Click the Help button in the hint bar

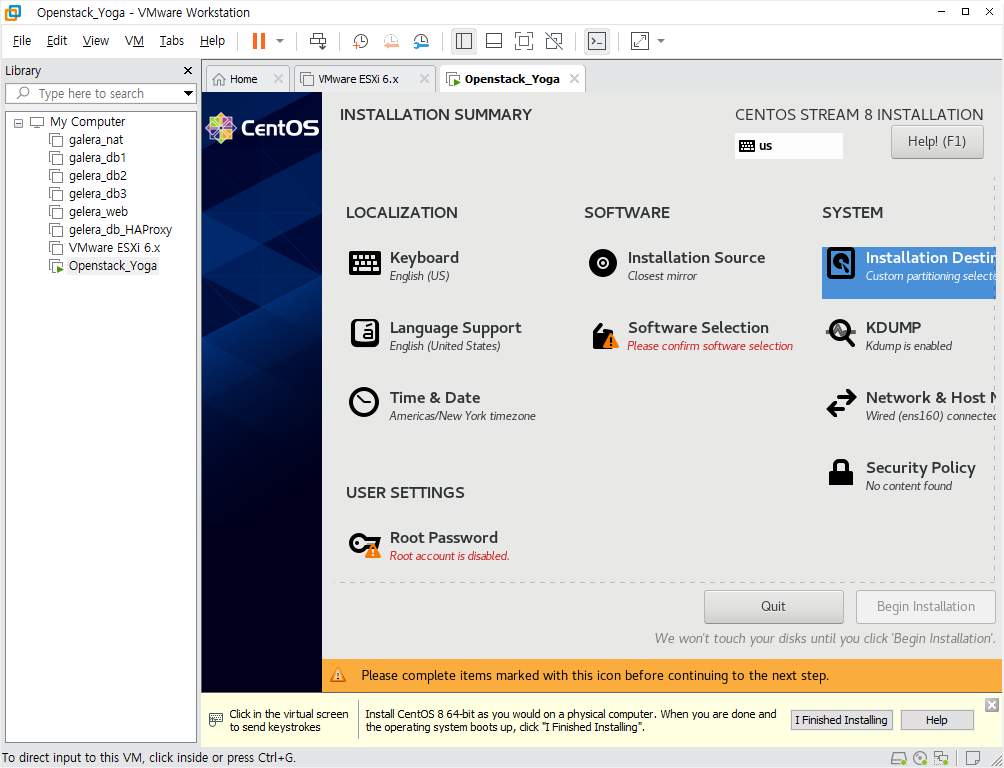[x=937, y=720]
